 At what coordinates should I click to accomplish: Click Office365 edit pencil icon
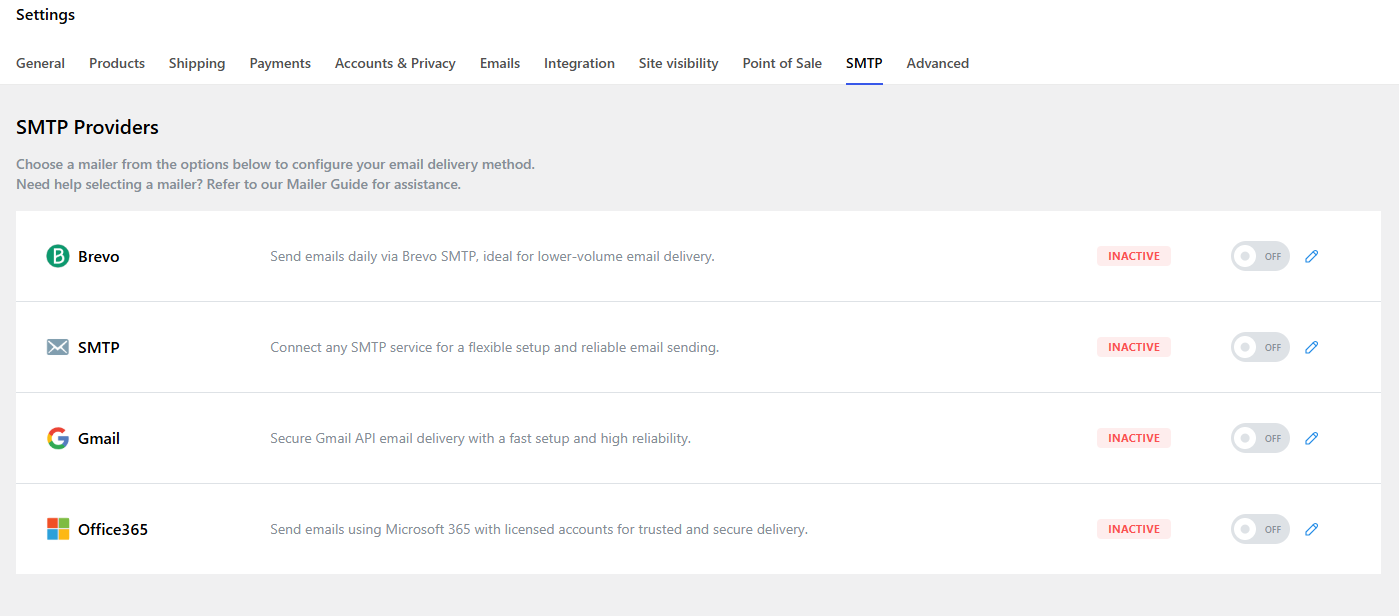[1312, 529]
